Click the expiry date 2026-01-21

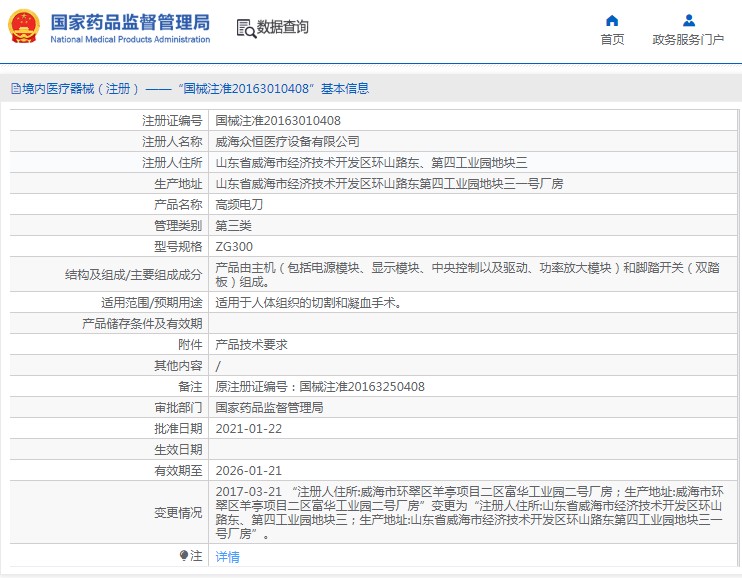248,470
